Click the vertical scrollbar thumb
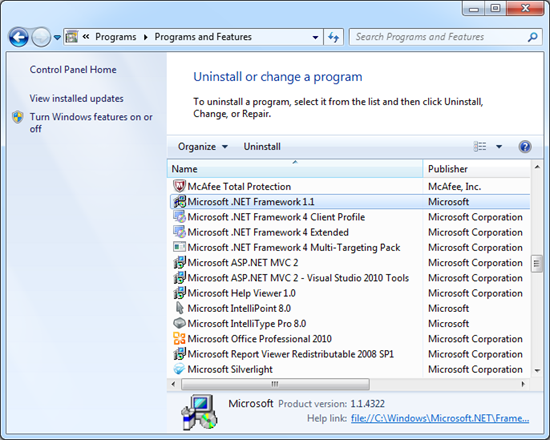This screenshot has width=550, height=440. tap(537, 264)
